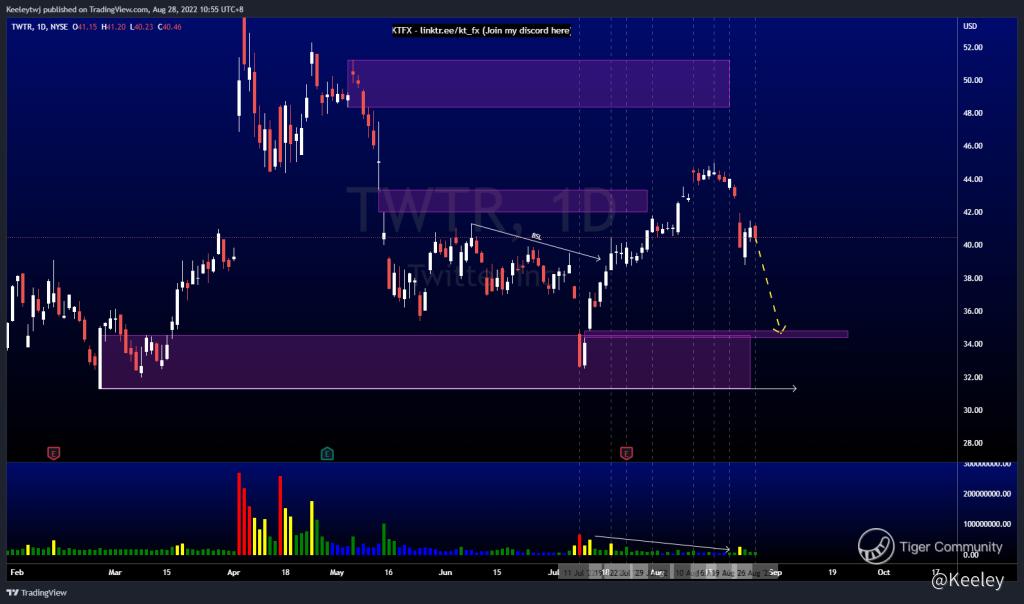Open the KTFX linktr.ee discord banner text
The image size is (1024, 604).
[481, 31]
